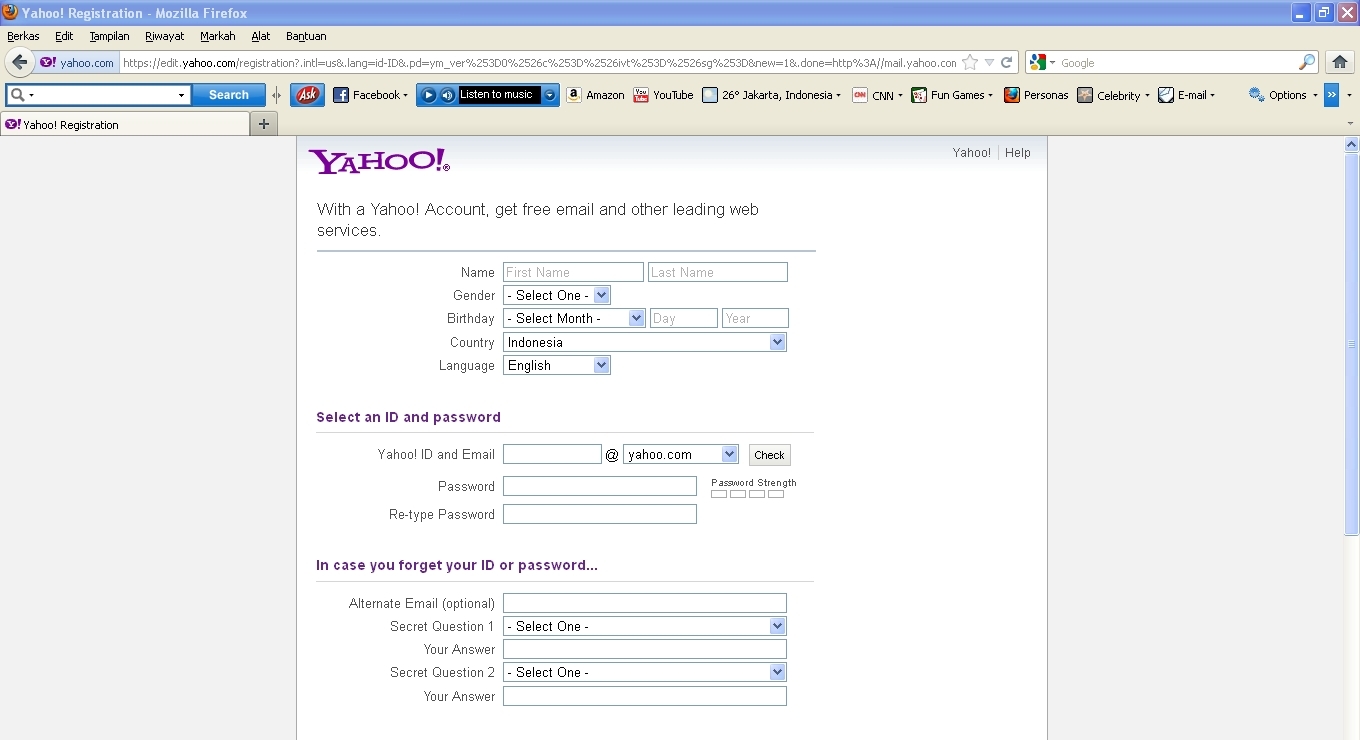Open the toolbar Options gear menu
This screenshot has height=740, width=1360.
click(x=1283, y=95)
